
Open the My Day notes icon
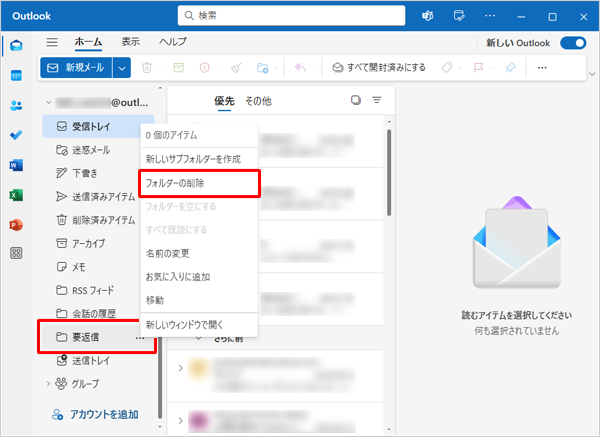[x=459, y=16]
